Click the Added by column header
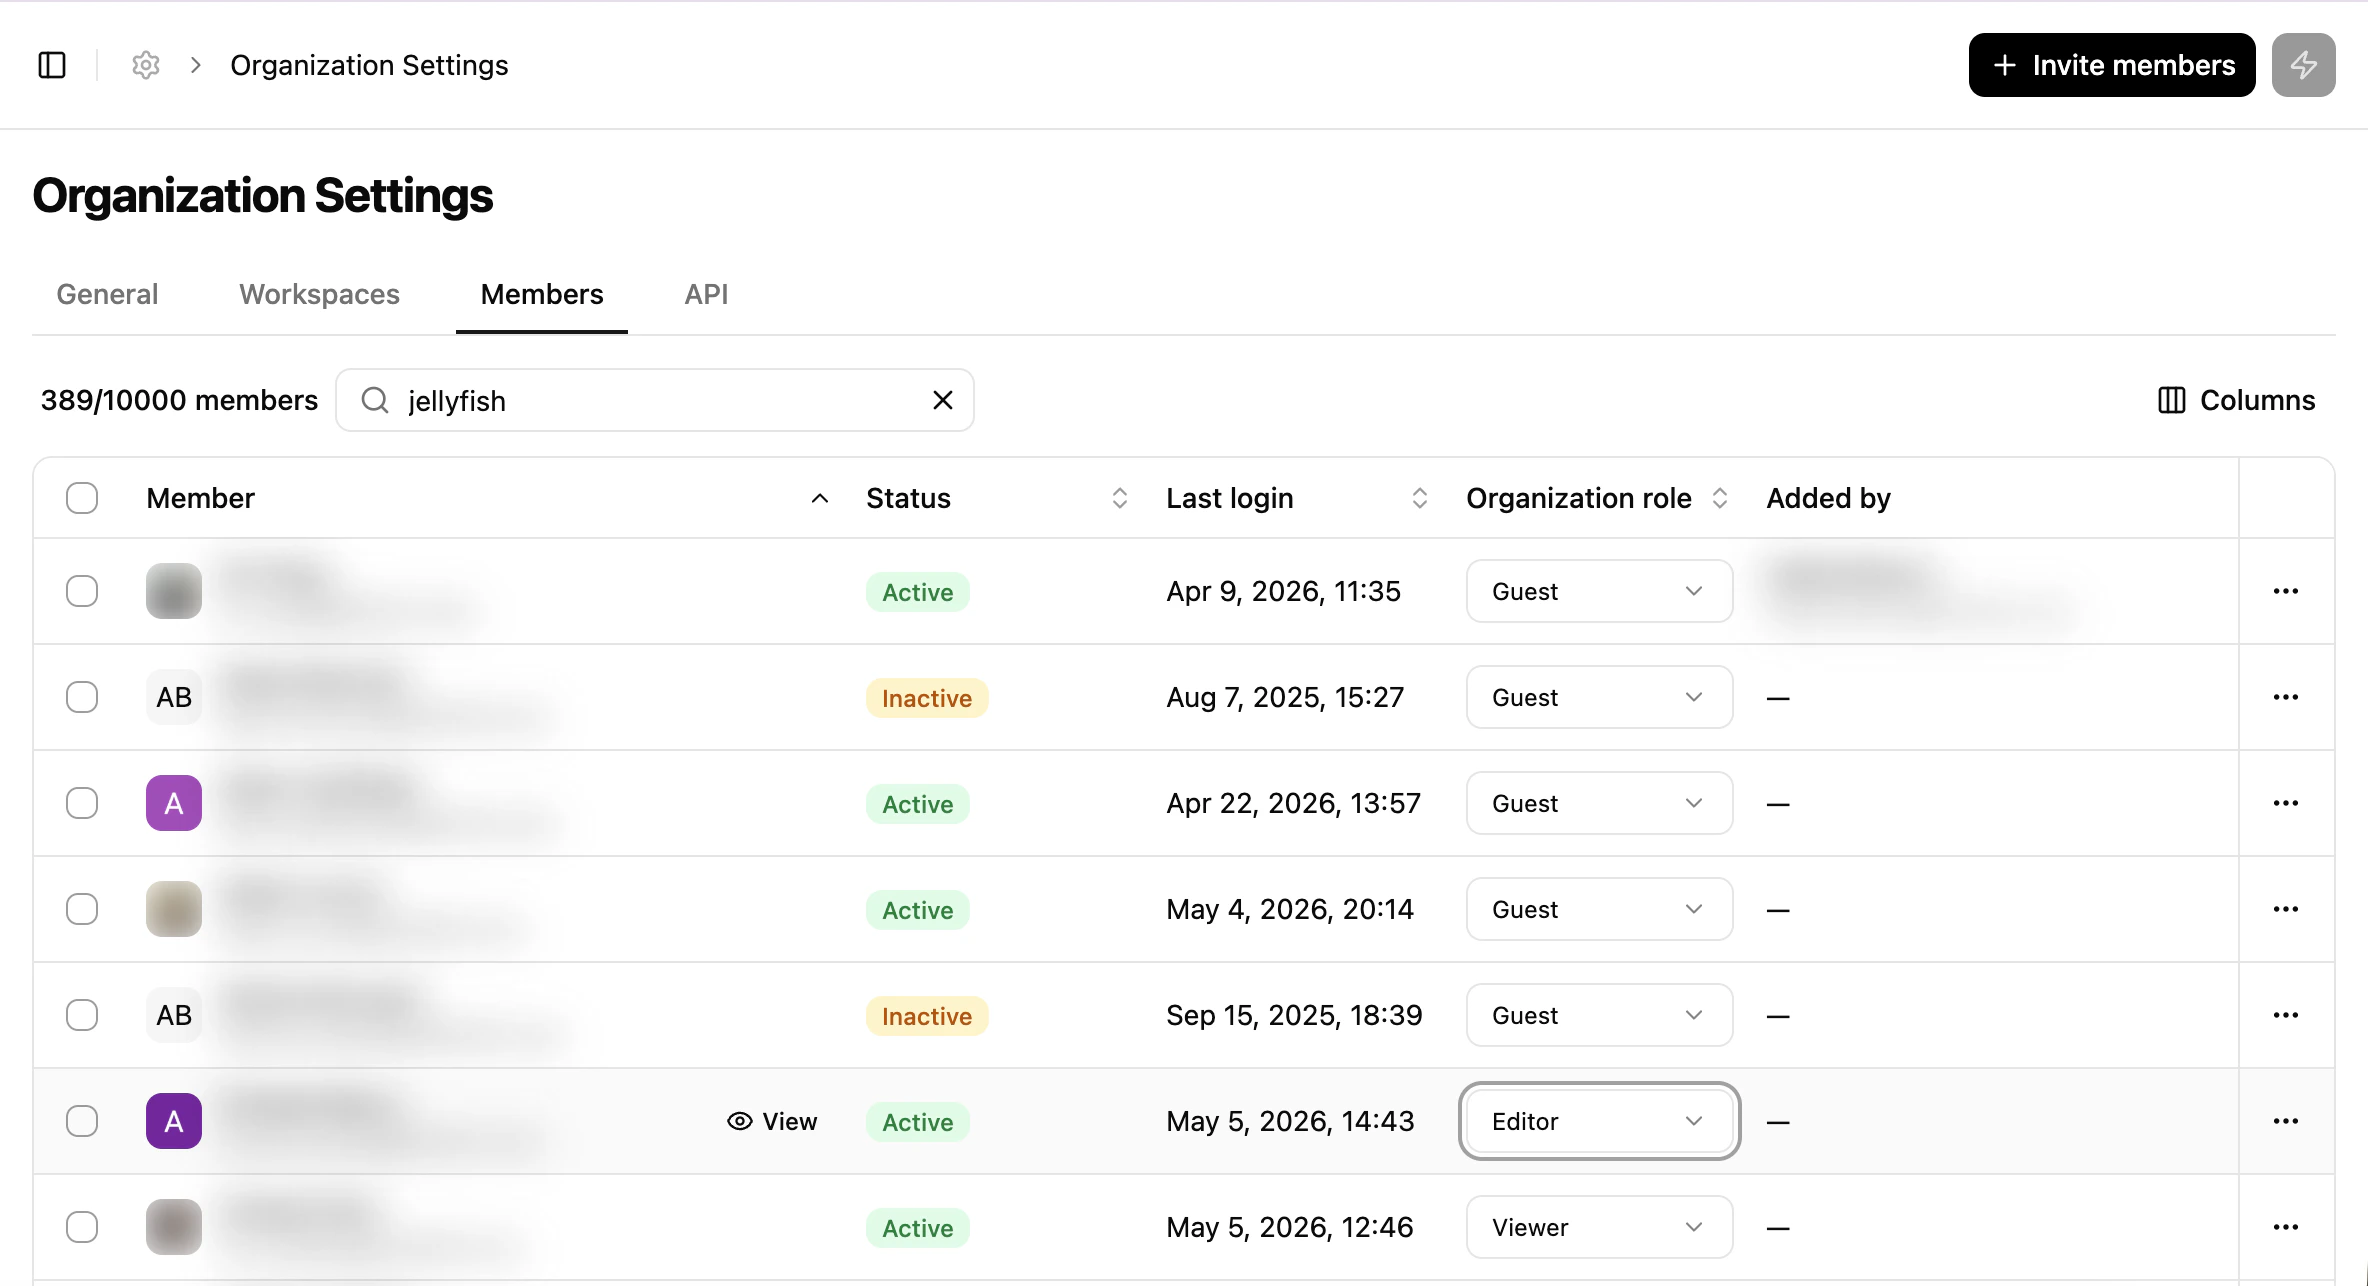The height and width of the screenshot is (1286, 2368). 1828,498
